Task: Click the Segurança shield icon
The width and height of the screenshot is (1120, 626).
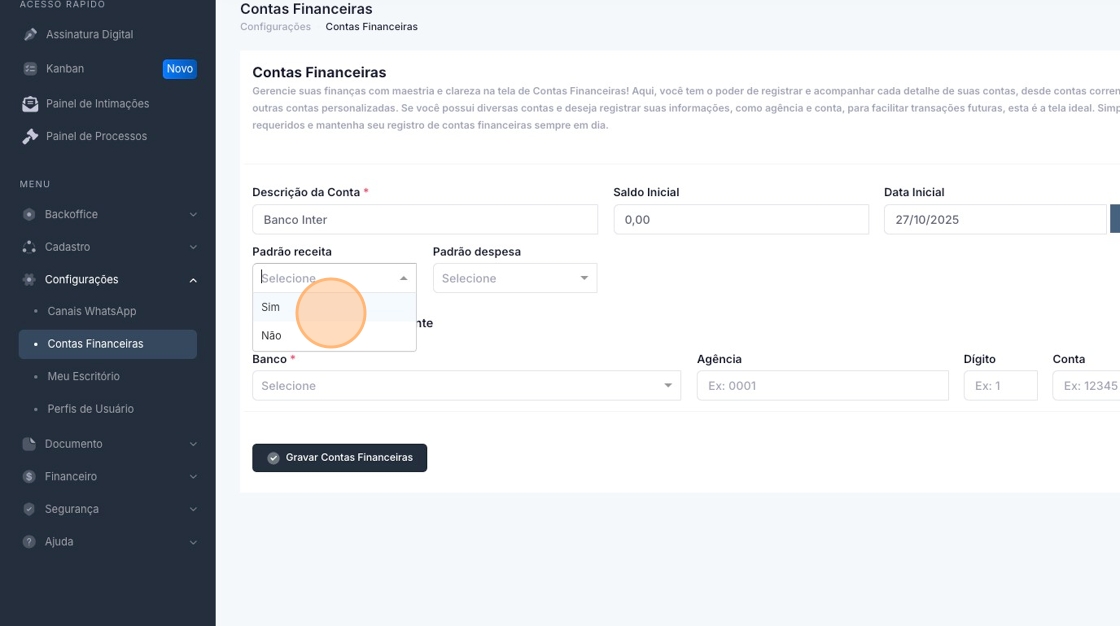Action: pos(29,509)
